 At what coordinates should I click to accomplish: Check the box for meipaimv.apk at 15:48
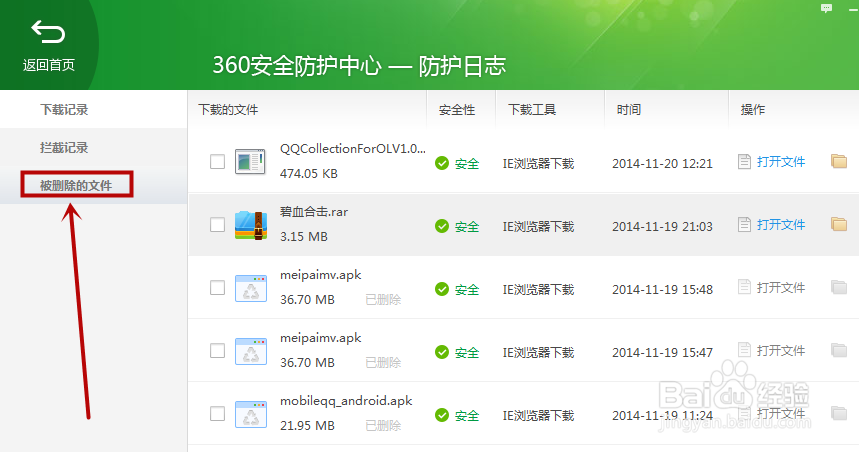(217, 288)
